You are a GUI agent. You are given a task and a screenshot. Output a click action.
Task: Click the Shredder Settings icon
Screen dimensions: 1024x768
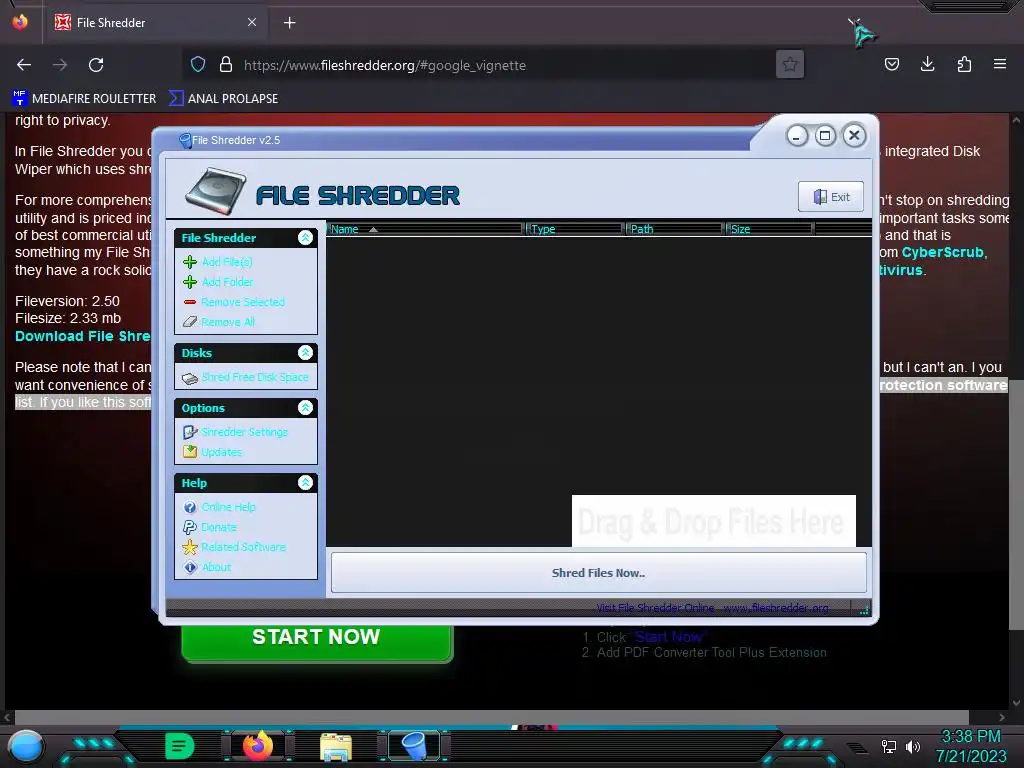point(190,432)
